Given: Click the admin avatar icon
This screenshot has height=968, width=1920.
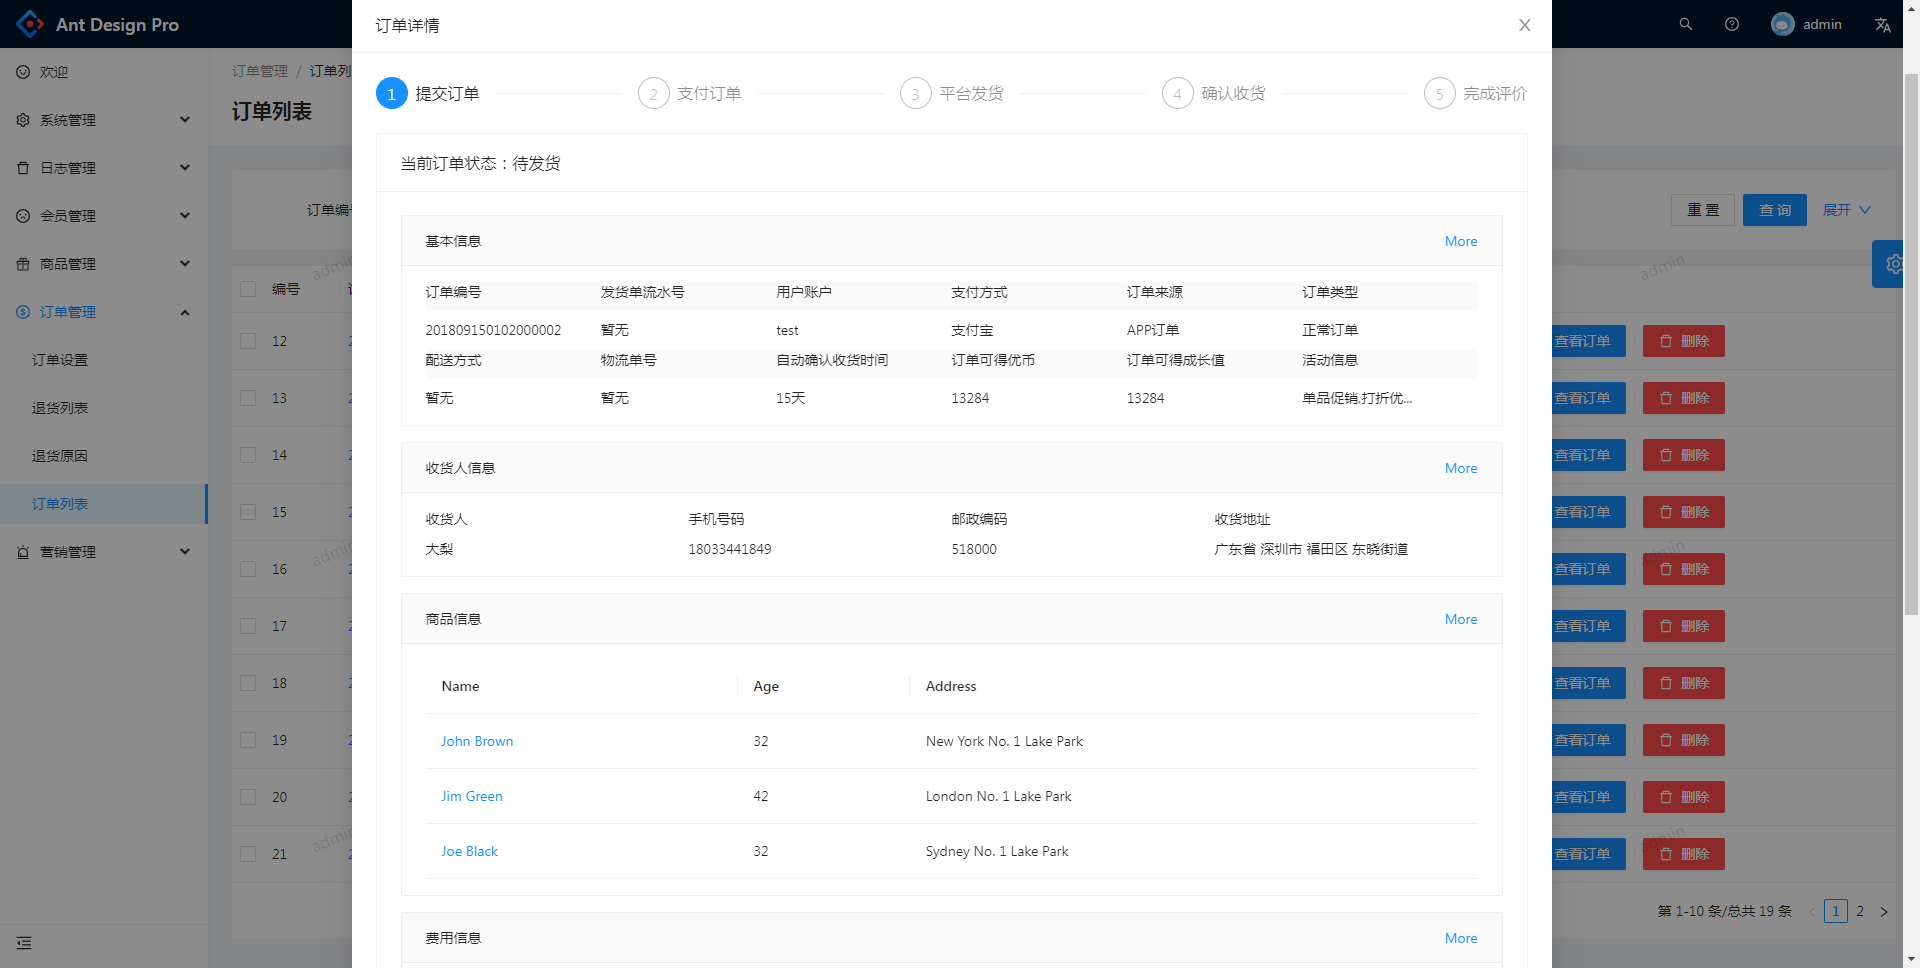Looking at the screenshot, I should (x=1782, y=24).
